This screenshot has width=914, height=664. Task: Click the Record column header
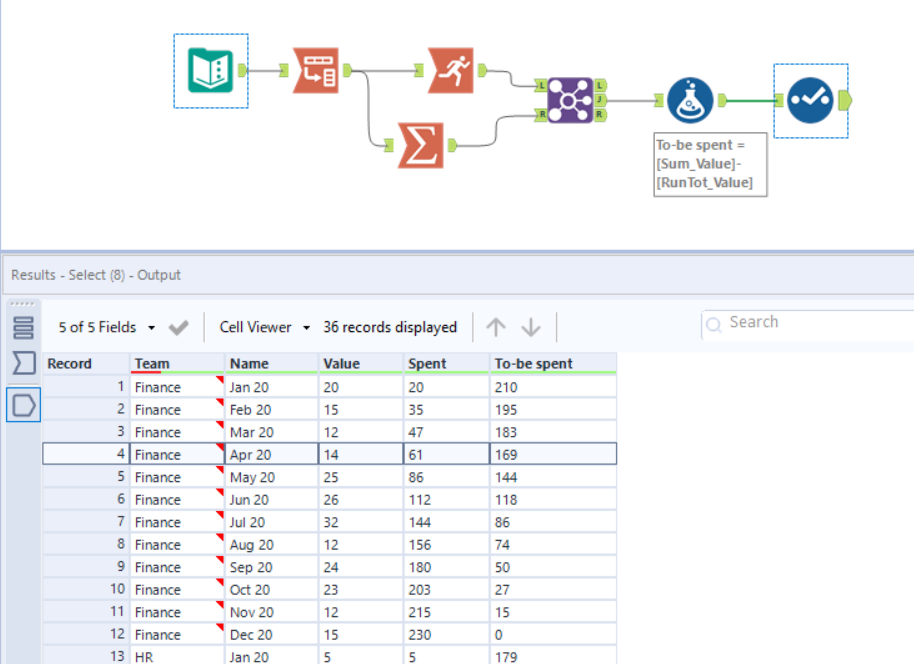coord(86,363)
